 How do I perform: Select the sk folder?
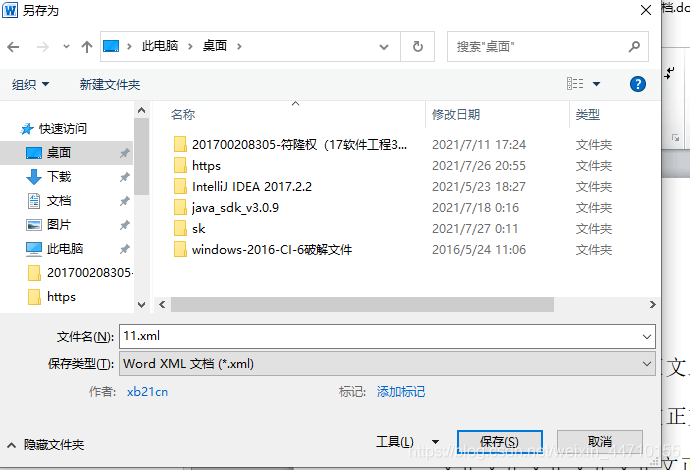[198, 228]
